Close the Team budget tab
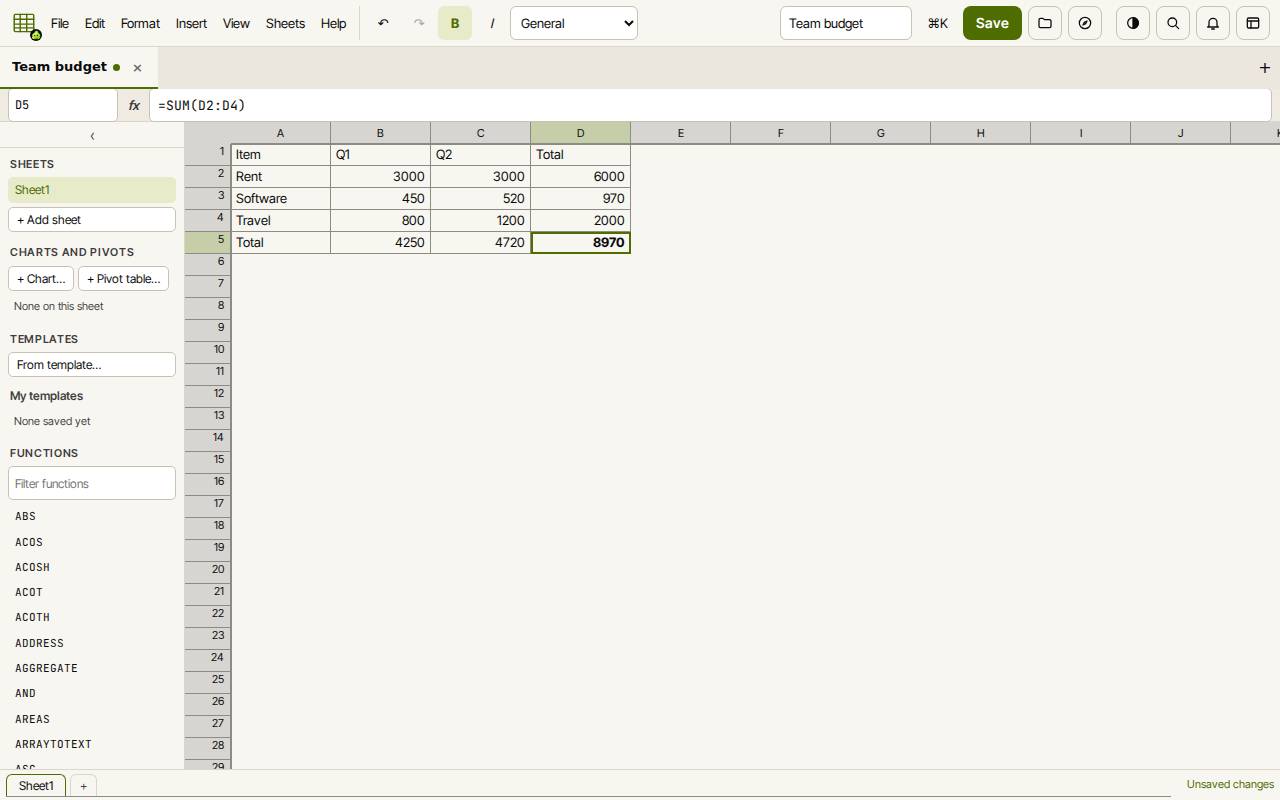Viewport: 1280px width, 800px height. pyautogui.click(x=137, y=68)
